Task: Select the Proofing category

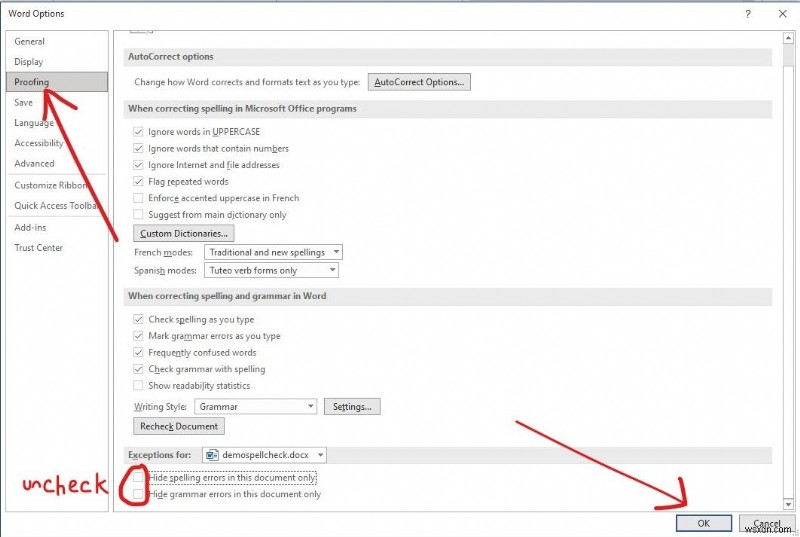Action: point(57,82)
